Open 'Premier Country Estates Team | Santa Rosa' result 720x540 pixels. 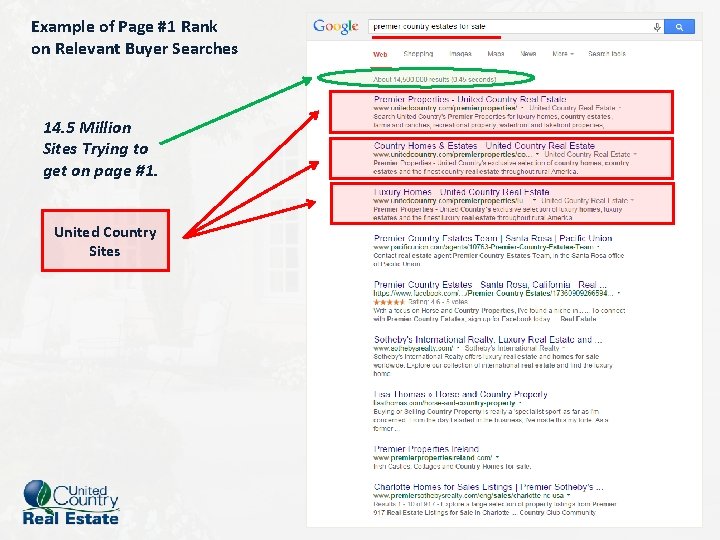(x=493, y=238)
